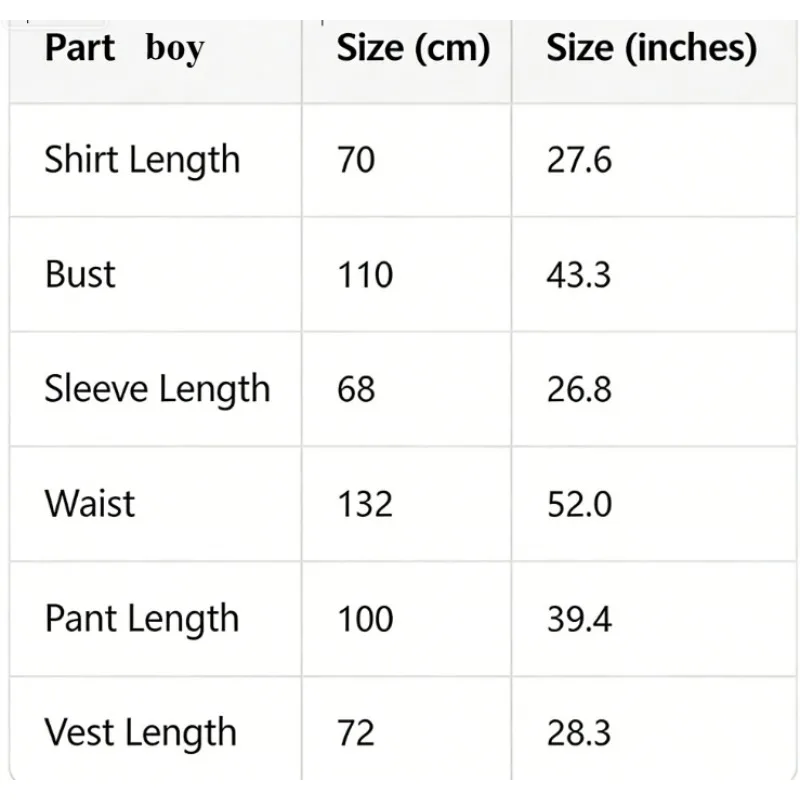
Task: Click the 28.3 inches cell
Action: [579, 734]
